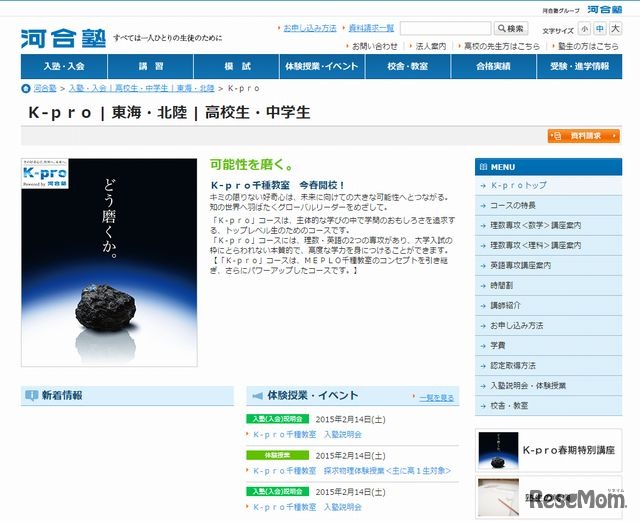Open 塾生の方はこちら link
This screenshot has width=640, height=522.
click(x=588, y=47)
